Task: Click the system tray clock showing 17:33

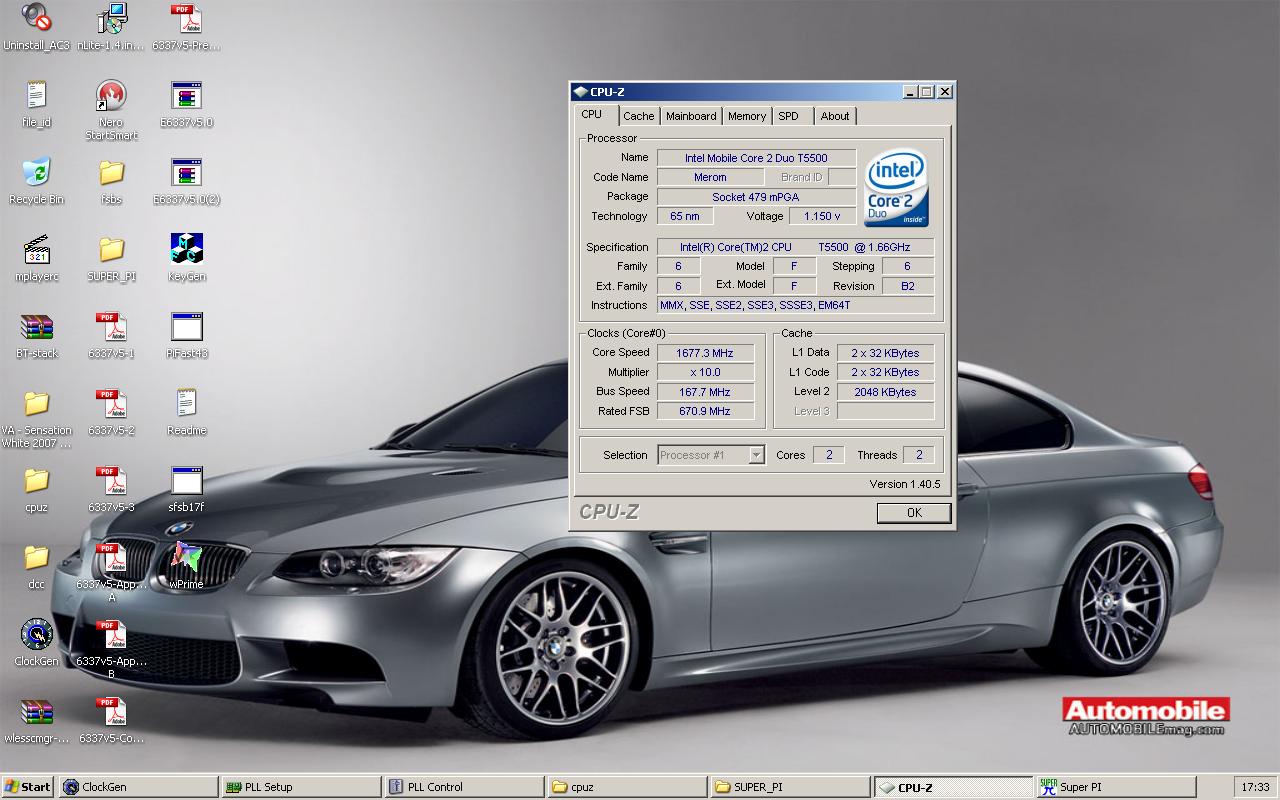Action: (x=1254, y=787)
